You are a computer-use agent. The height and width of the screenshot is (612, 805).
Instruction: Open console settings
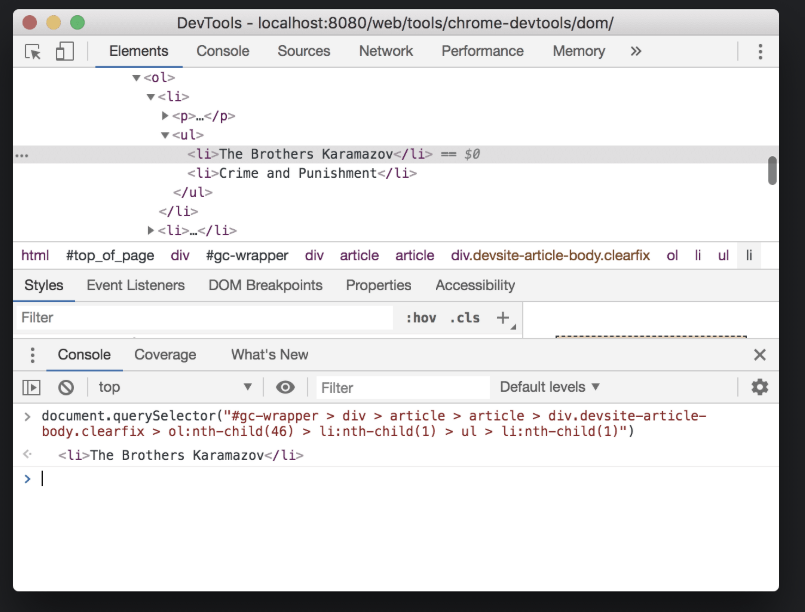pyautogui.click(x=759, y=387)
